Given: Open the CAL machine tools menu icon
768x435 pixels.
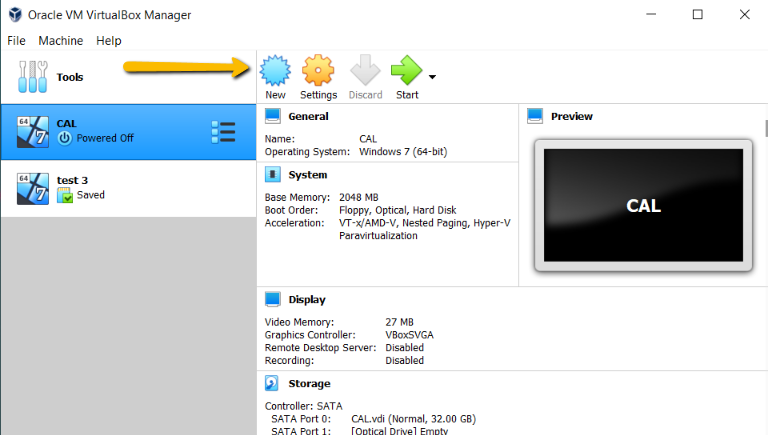Looking at the screenshot, I should (x=223, y=132).
